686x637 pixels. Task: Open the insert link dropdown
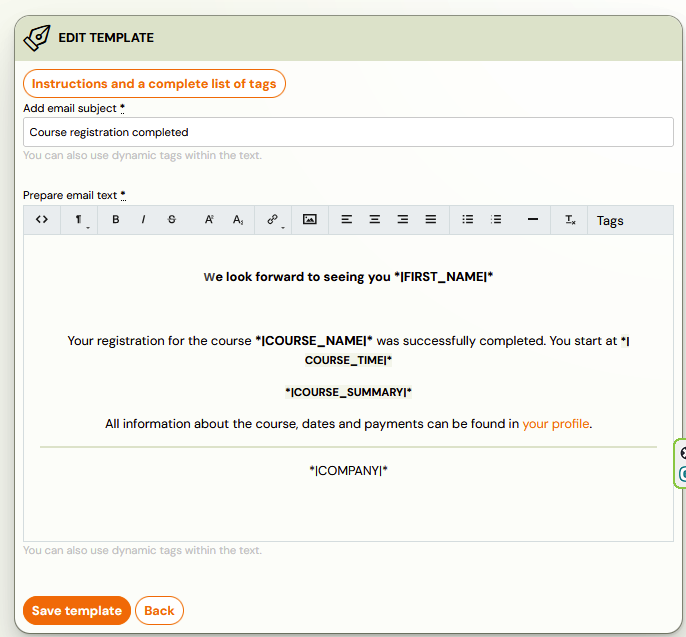(x=273, y=220)
